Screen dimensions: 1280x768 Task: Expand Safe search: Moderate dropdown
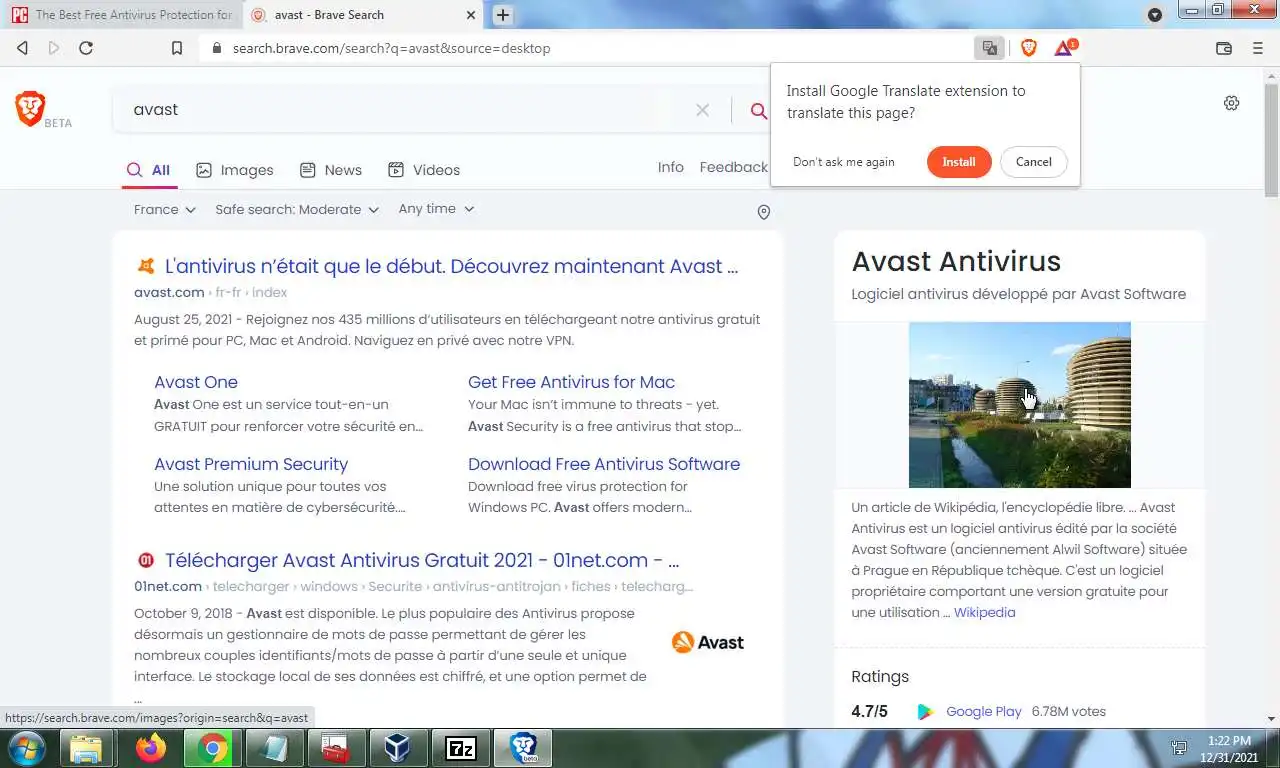click(x=297, y=209)
